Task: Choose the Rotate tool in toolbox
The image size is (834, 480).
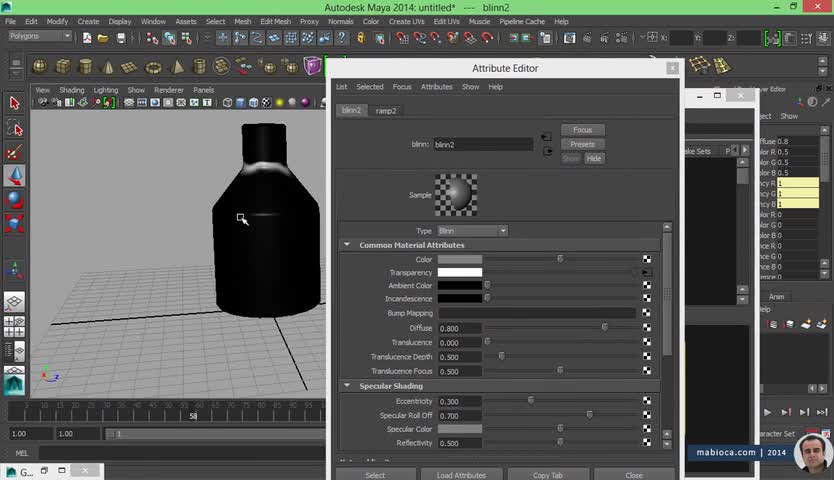Action: (14, 199)
